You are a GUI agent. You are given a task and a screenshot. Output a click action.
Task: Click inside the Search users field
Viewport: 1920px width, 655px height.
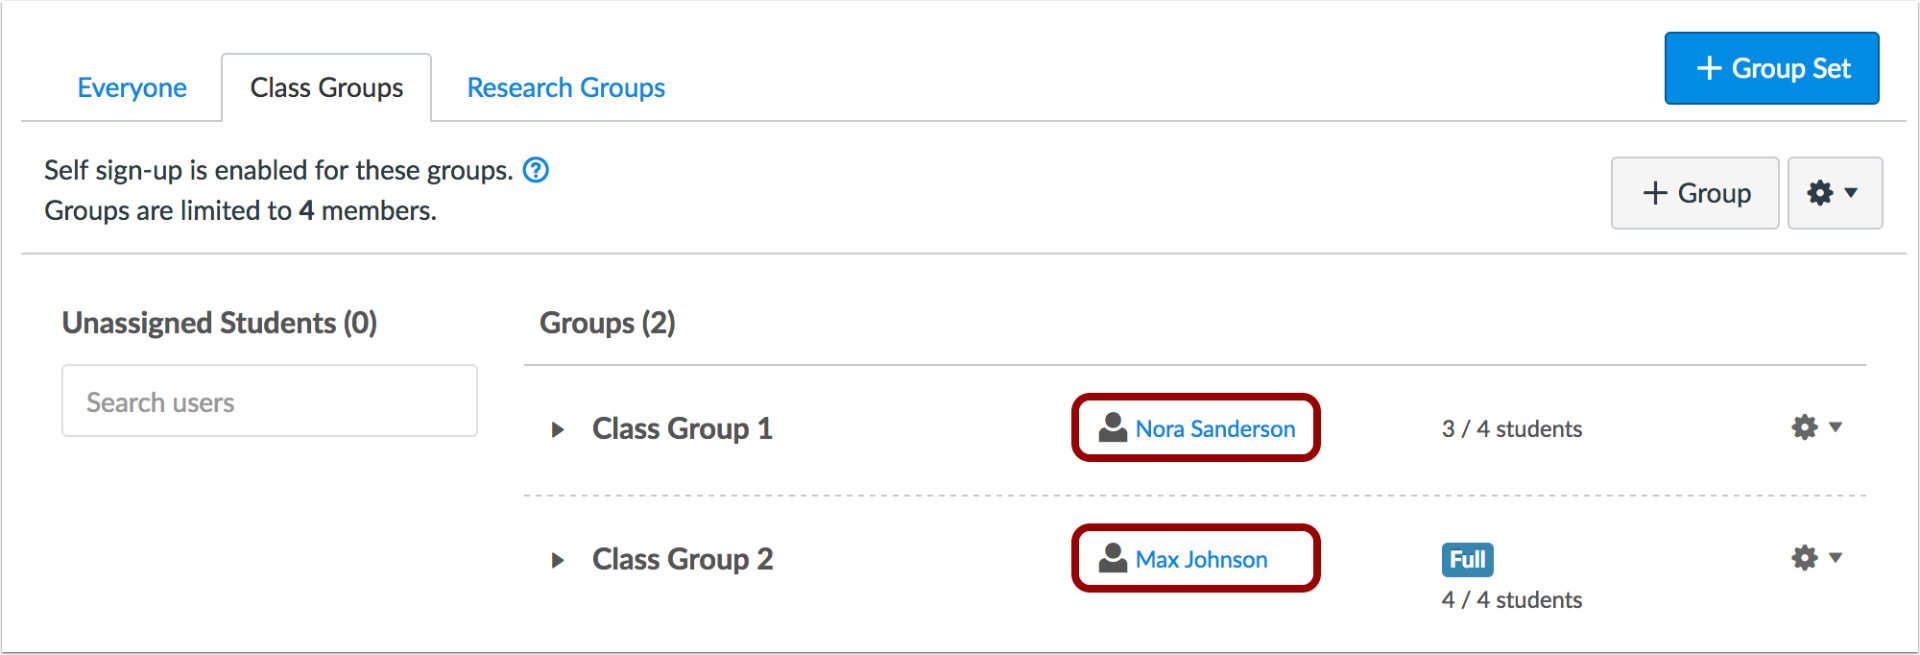tap(269, 401)
